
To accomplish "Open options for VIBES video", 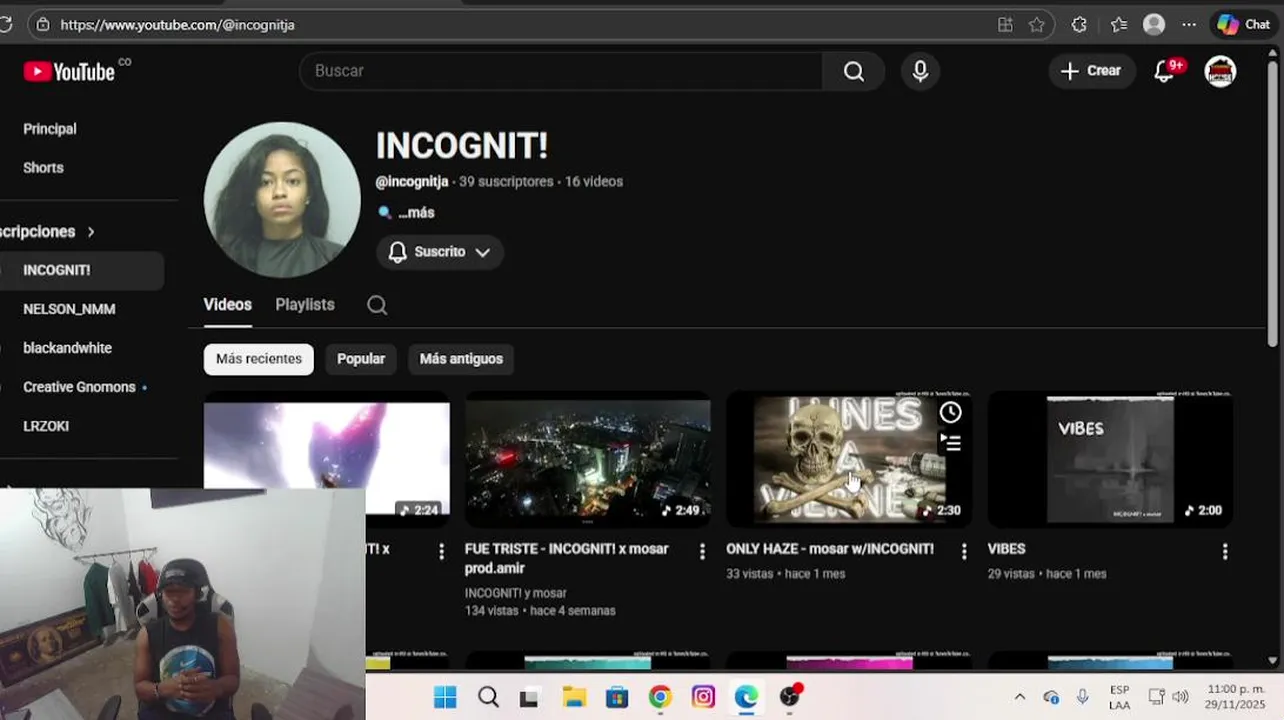I will point(1225,551).
